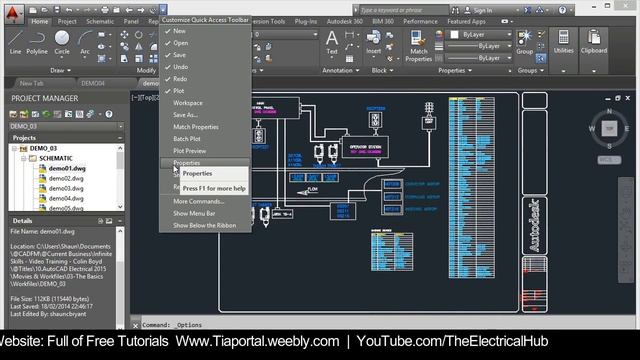Select demo01.dwg in project tree

[x=67, y=168]
